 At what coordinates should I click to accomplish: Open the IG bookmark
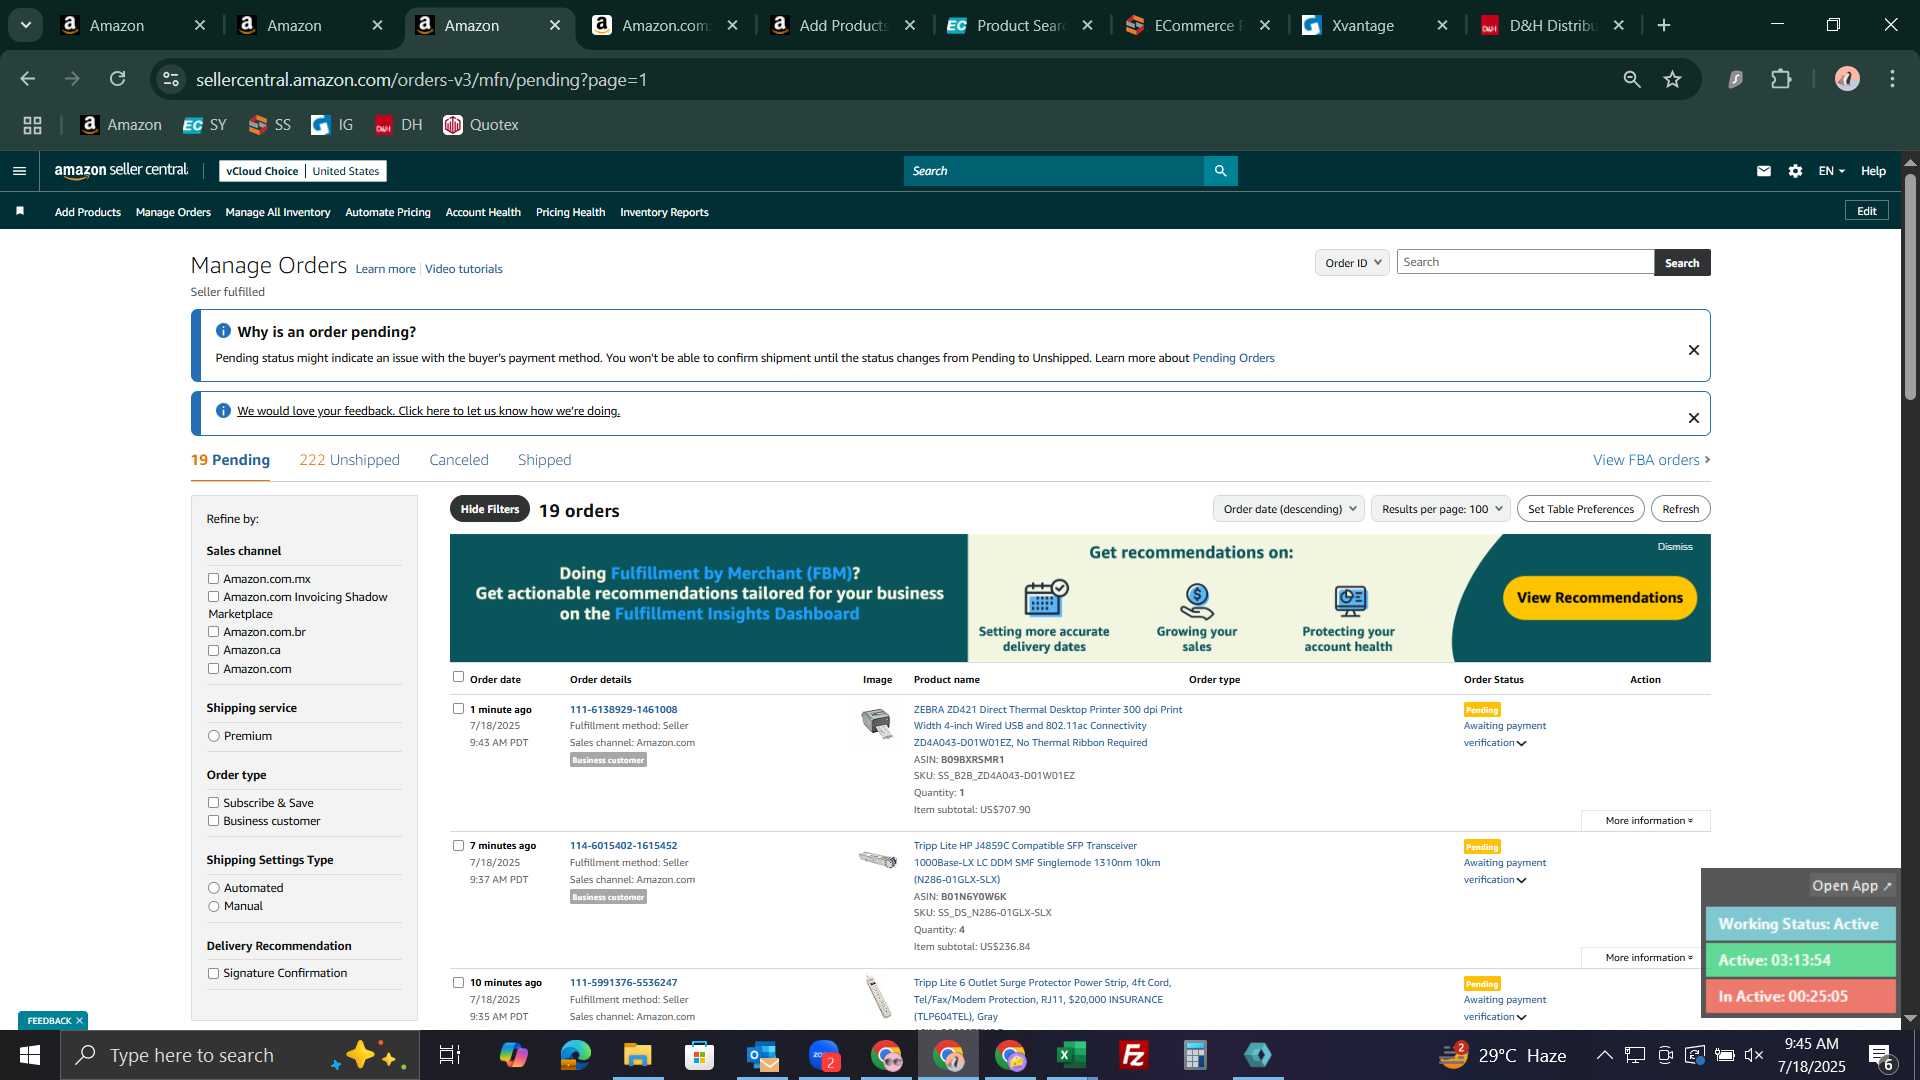[332, 125]
